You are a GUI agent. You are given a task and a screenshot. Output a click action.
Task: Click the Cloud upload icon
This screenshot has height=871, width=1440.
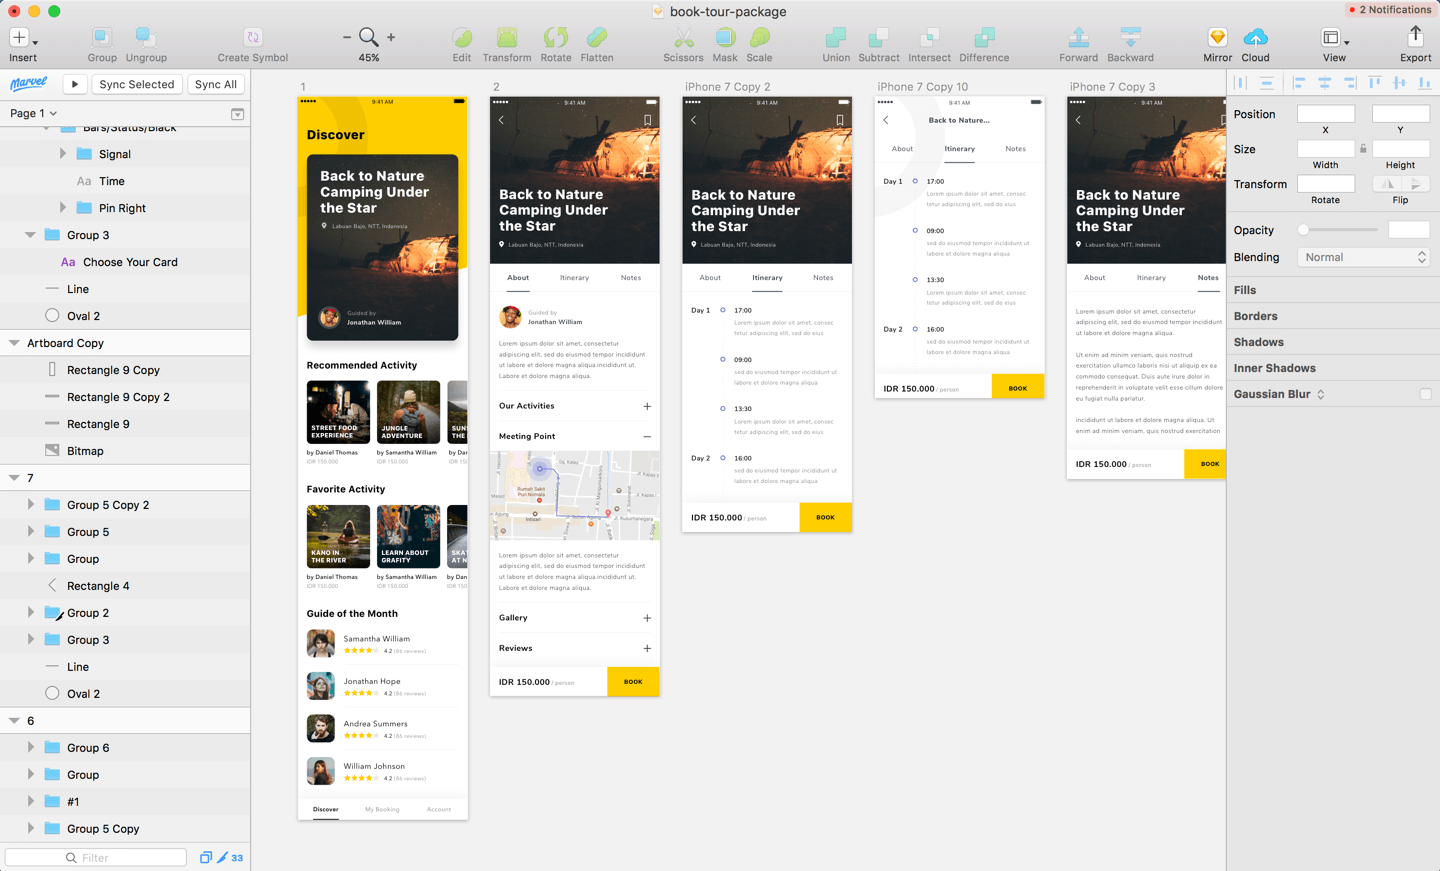[x=1255, y=39]
